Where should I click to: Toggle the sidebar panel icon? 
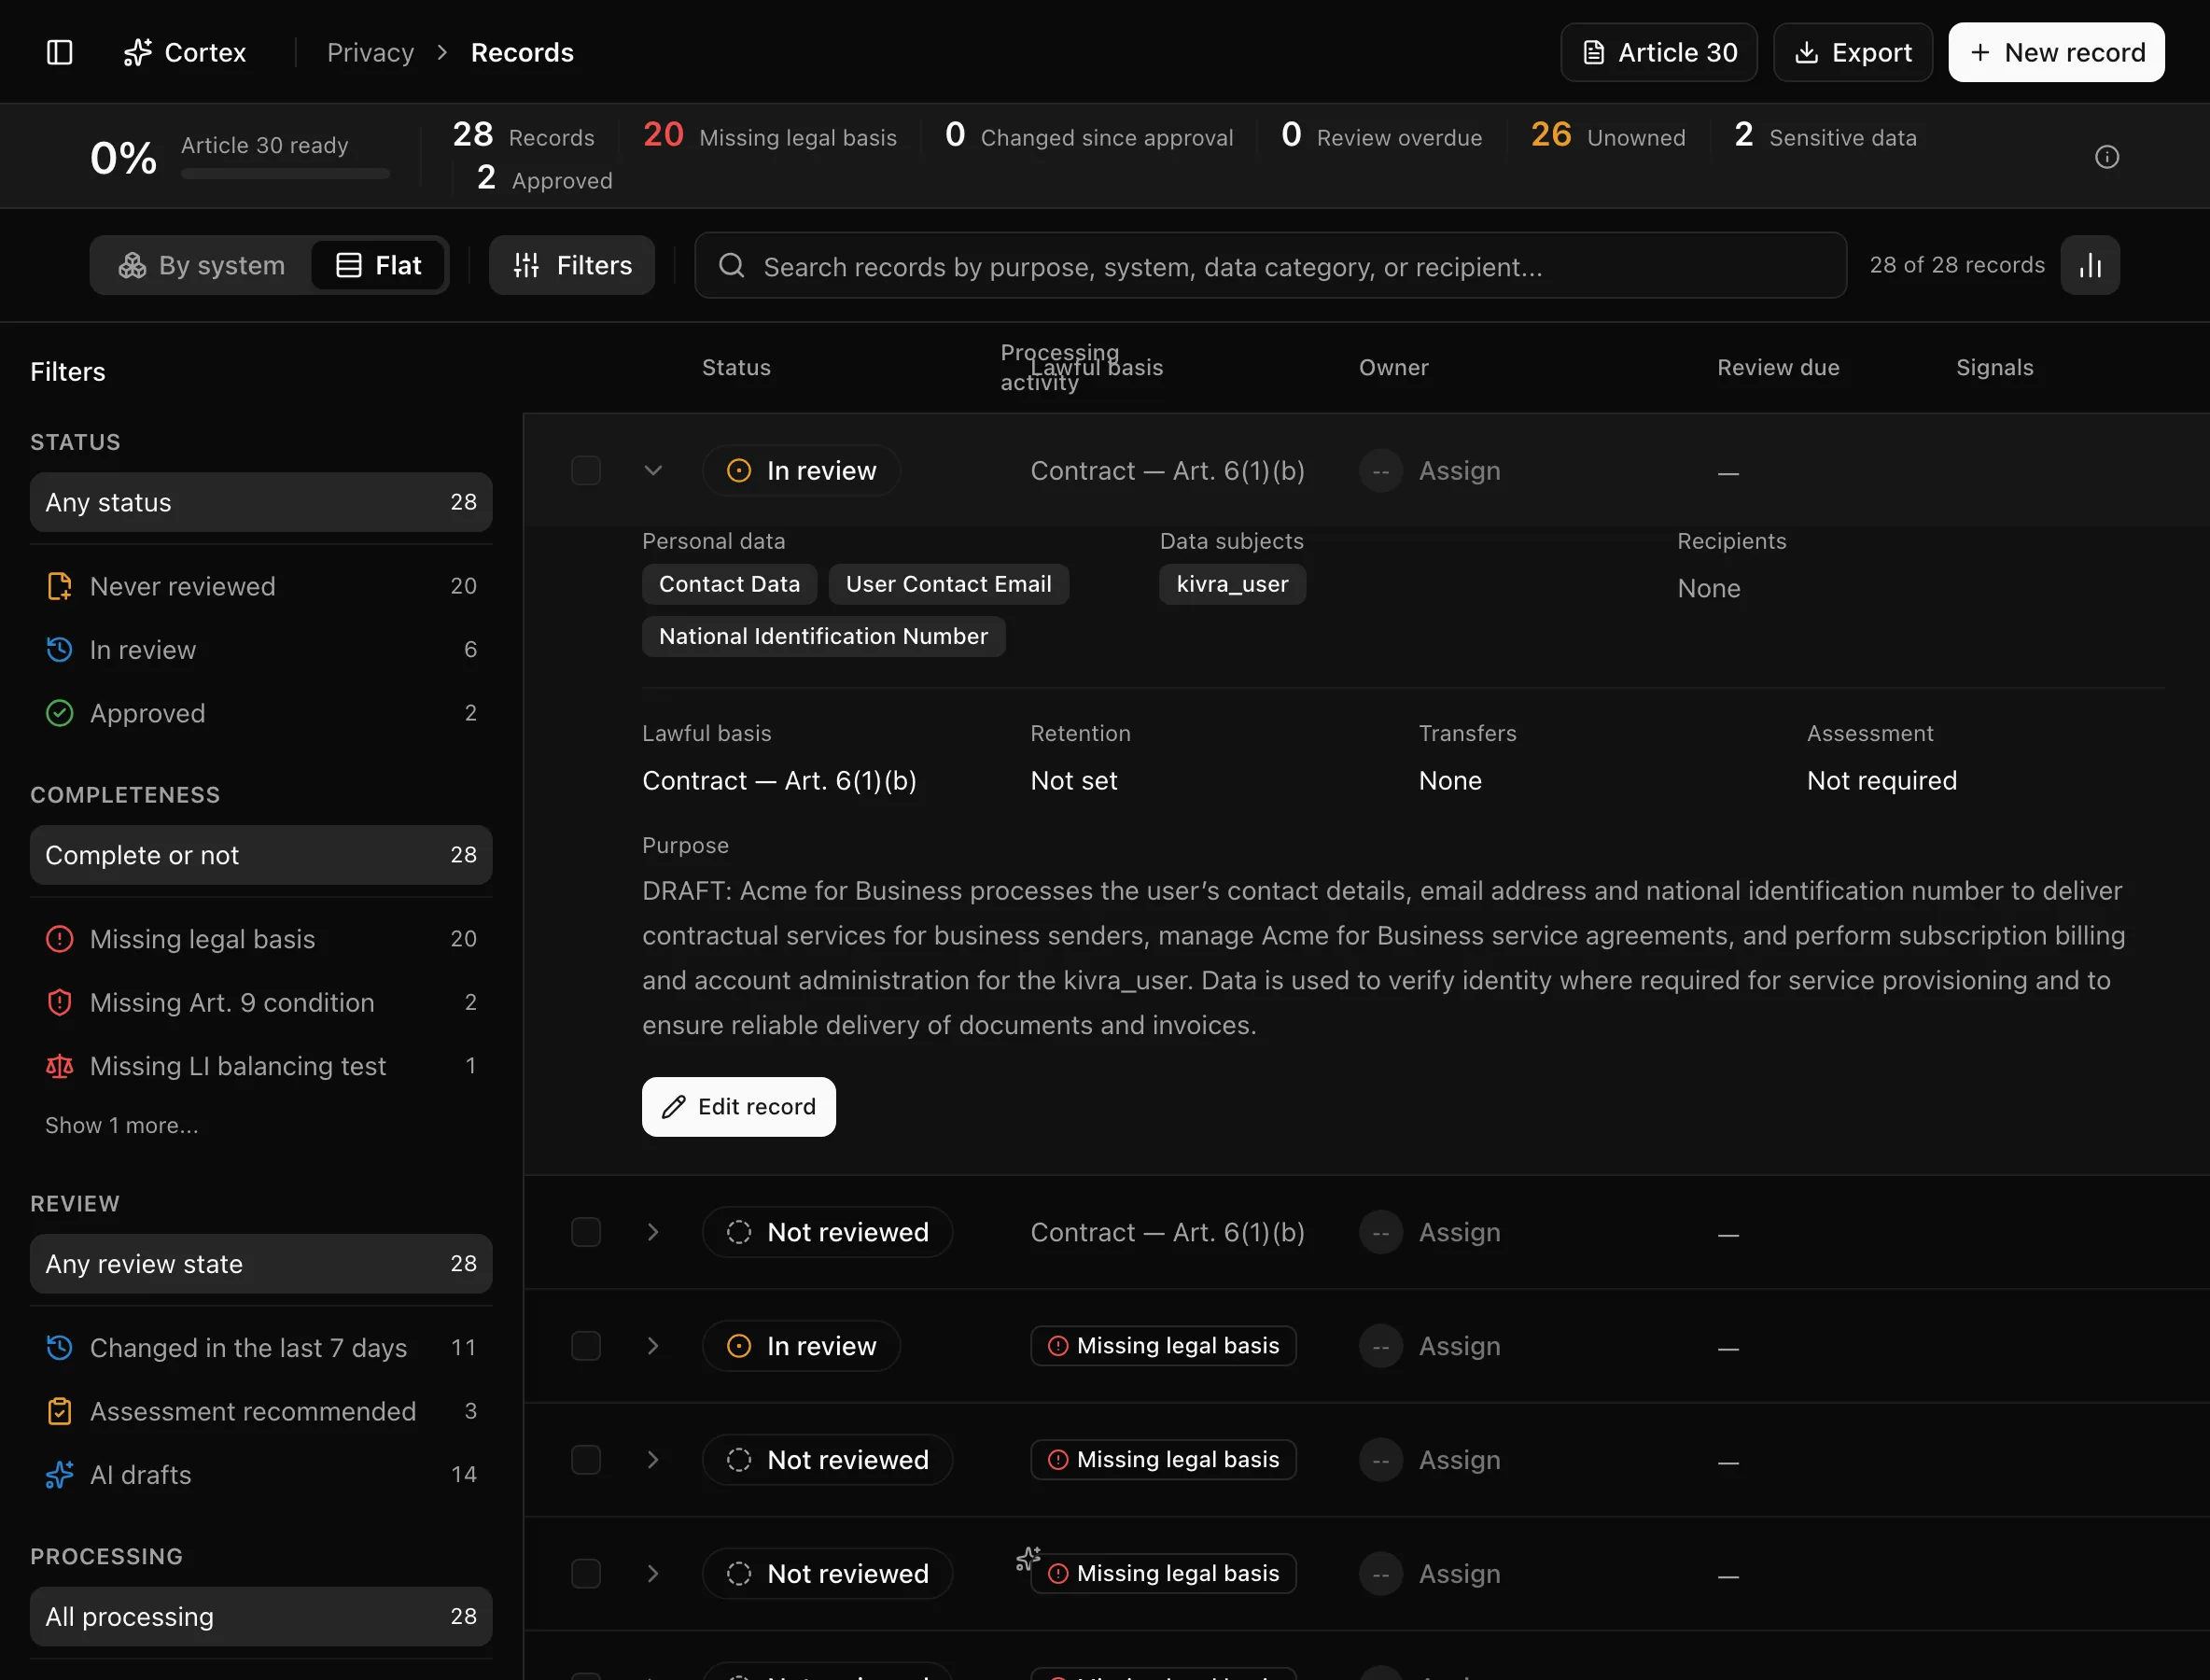[x=60, y=52]
